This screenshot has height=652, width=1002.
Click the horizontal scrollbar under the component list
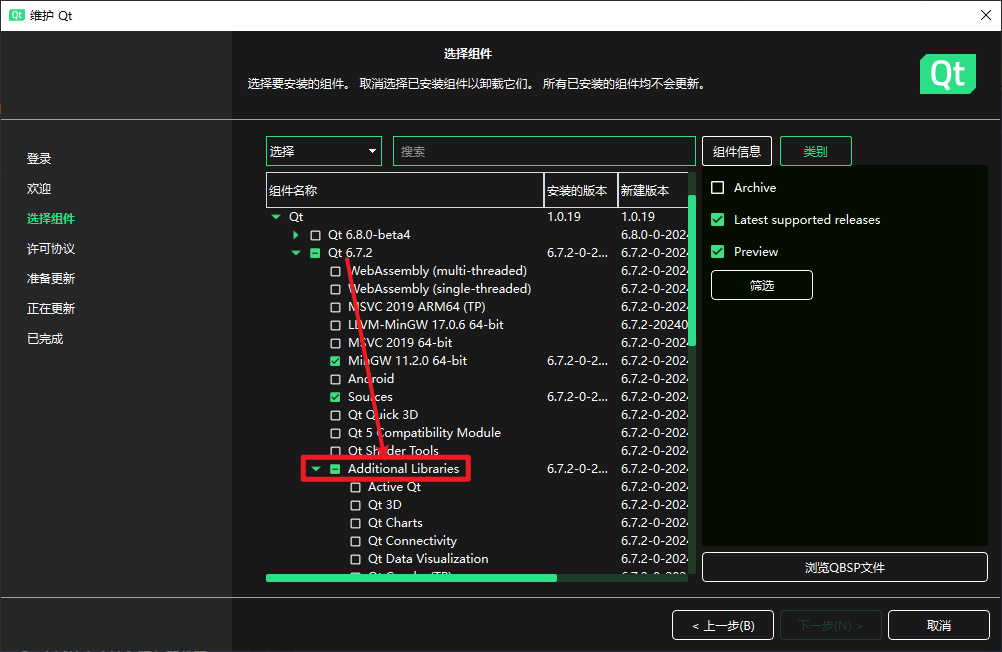pyautogui.click(x=410, y=578)
